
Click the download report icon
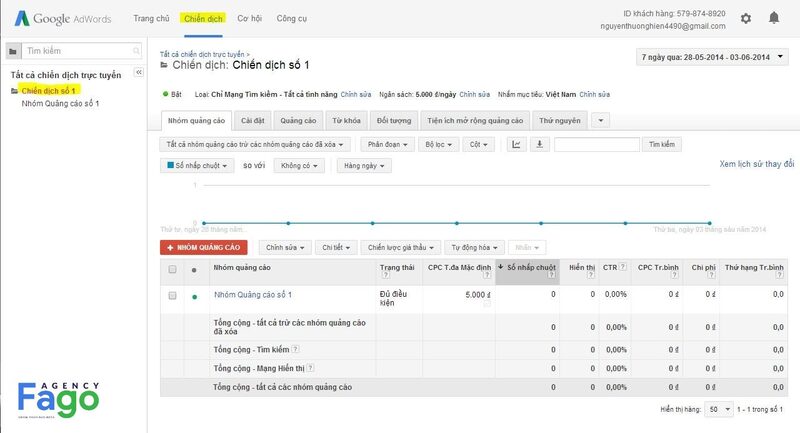(x=539, y=144)
